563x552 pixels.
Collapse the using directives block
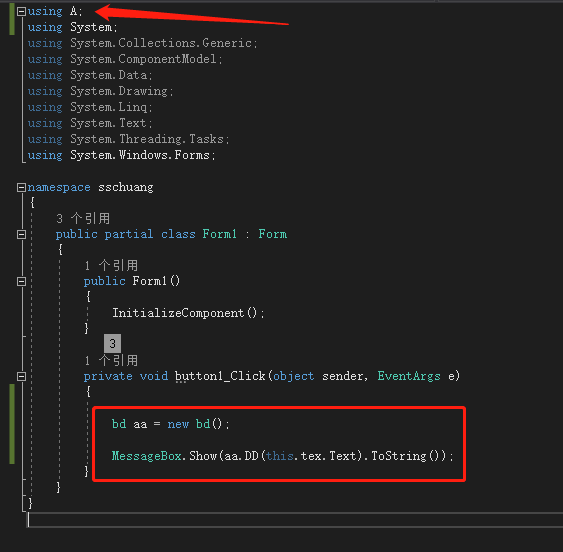click(x=21, y=11)
